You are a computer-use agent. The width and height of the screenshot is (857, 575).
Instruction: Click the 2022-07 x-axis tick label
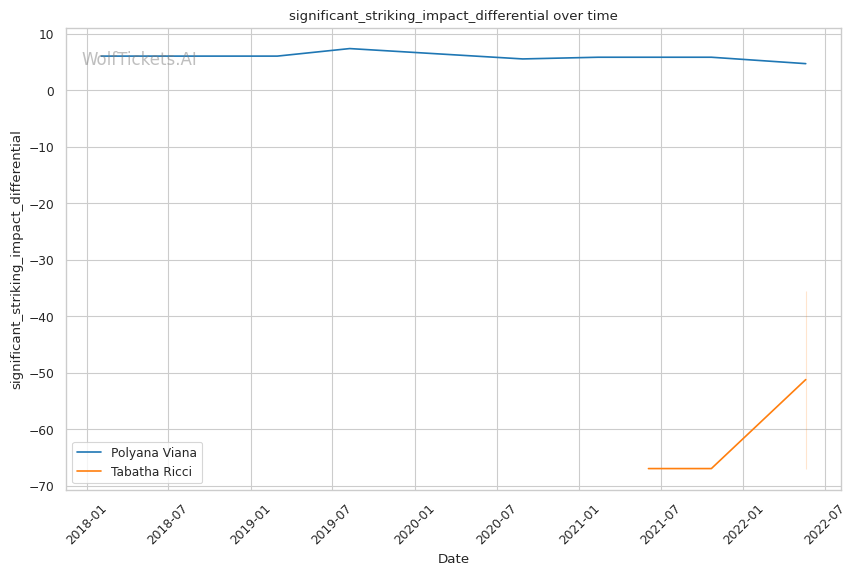(x=823, y=523)
